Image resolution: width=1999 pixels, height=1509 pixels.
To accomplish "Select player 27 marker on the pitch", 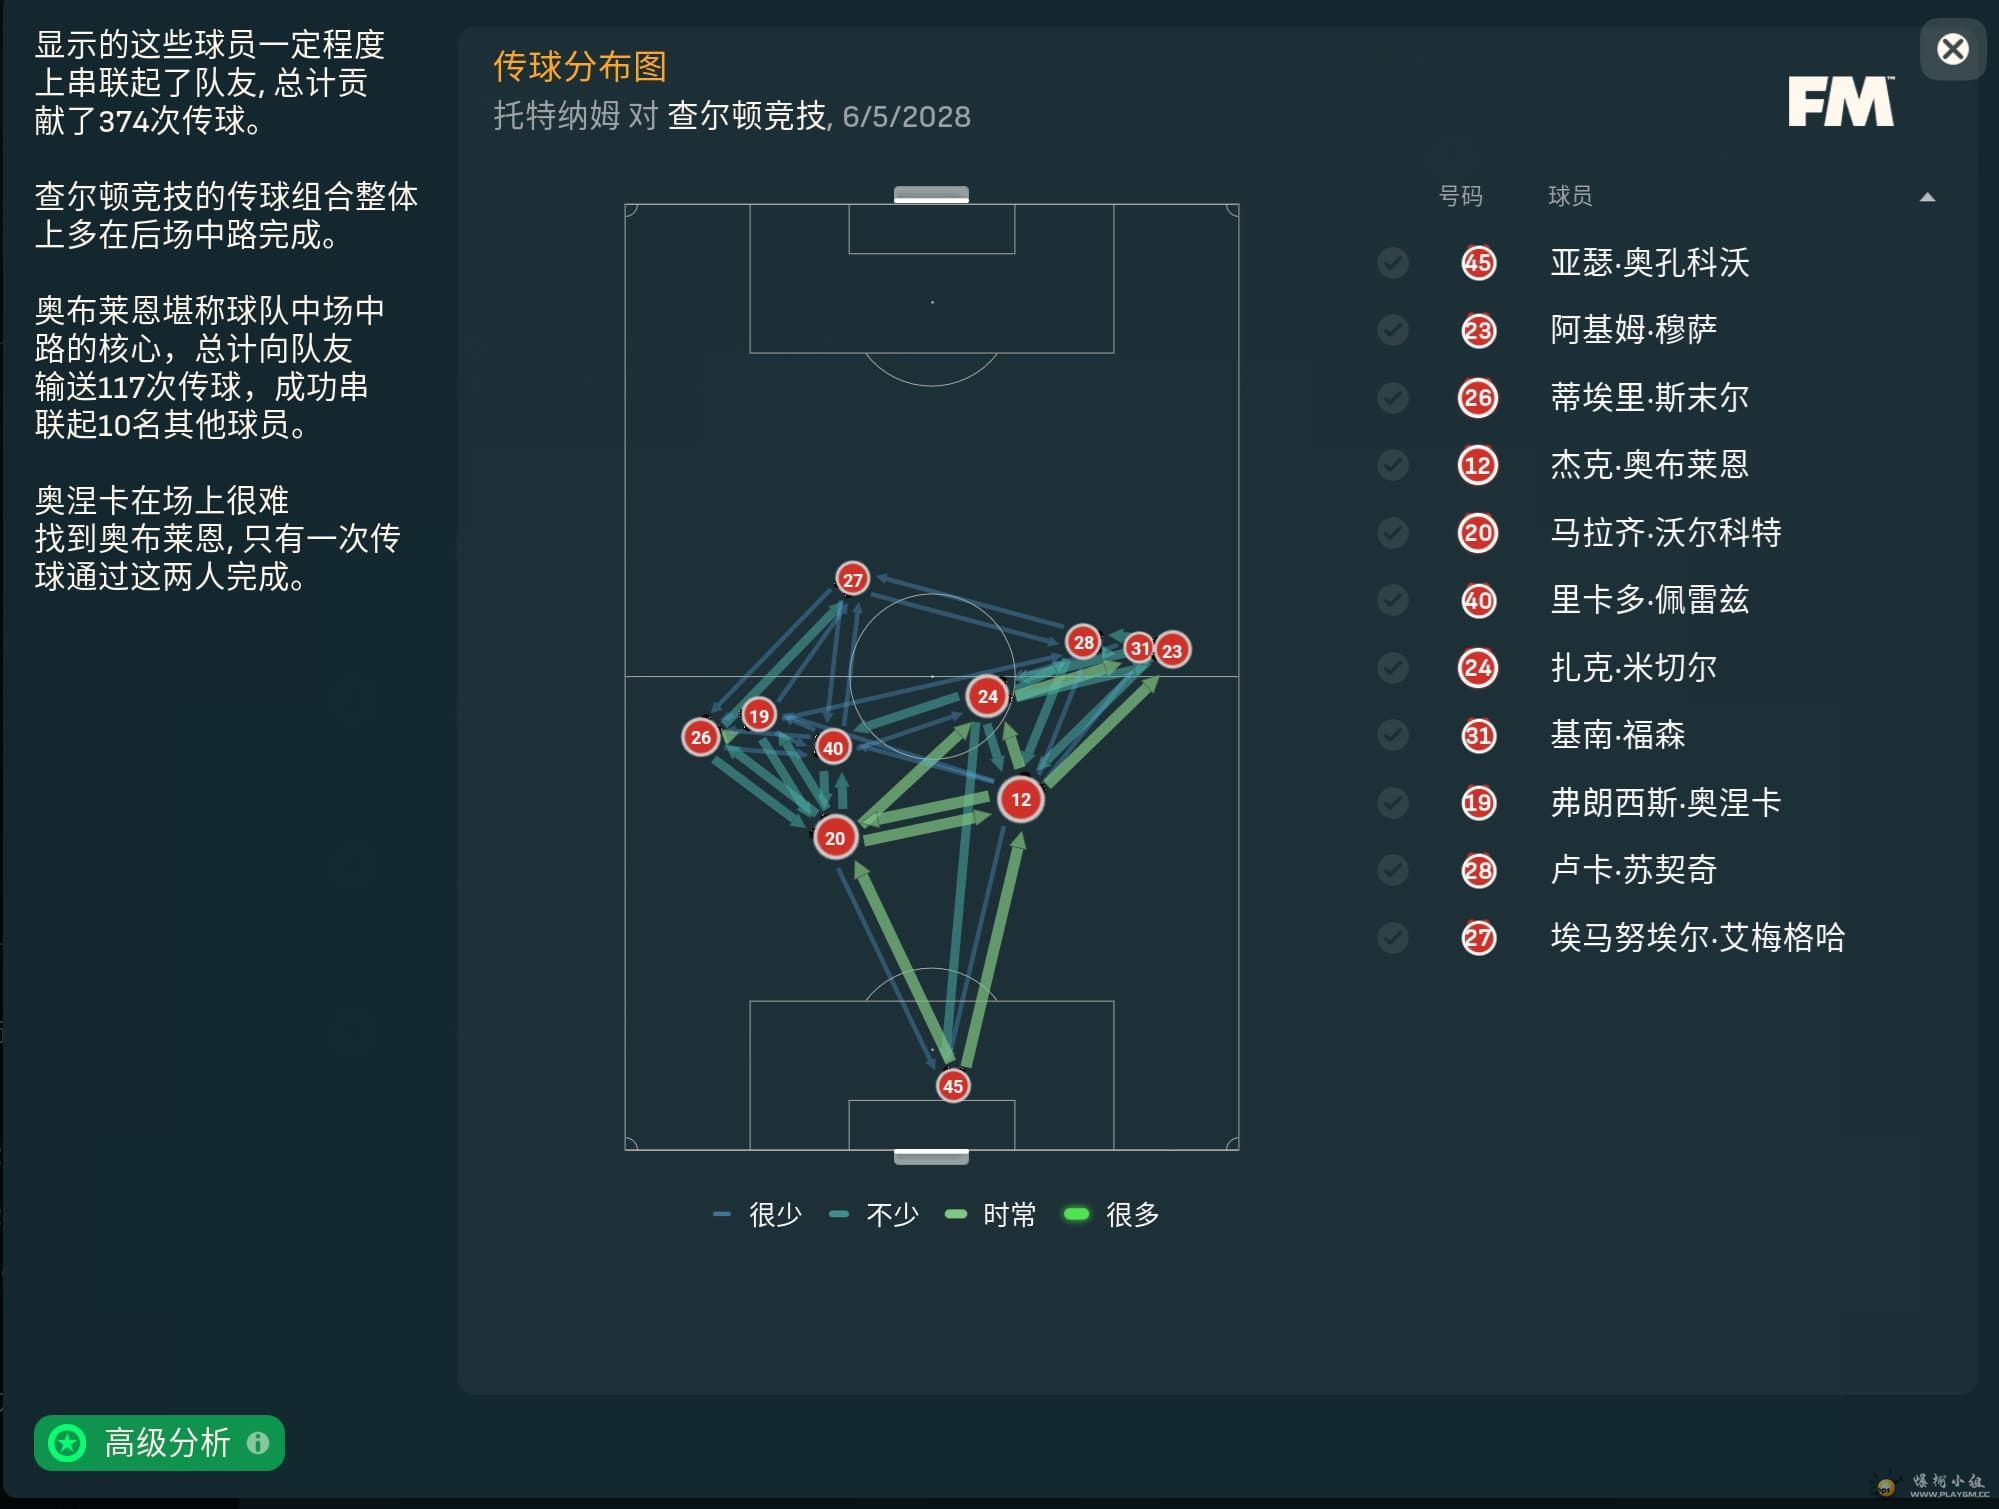I will (x=852, y=579).
